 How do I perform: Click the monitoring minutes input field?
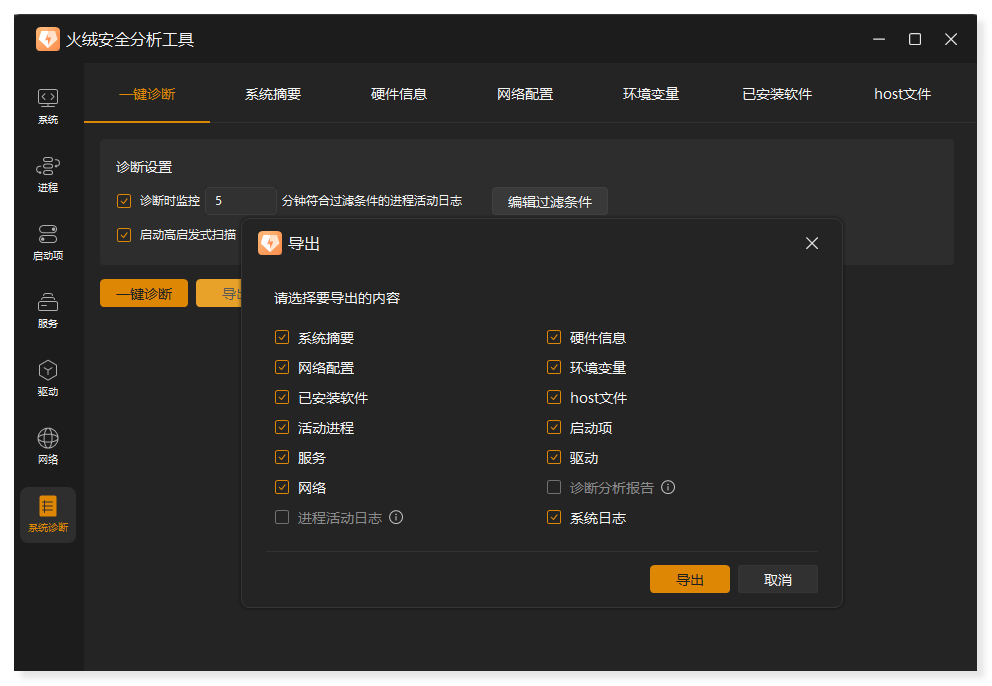(x=240, y=201)
